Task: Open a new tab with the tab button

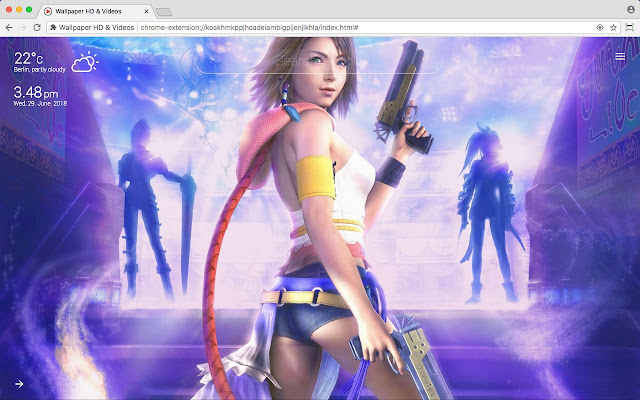Action: click(x=164, y=12)
